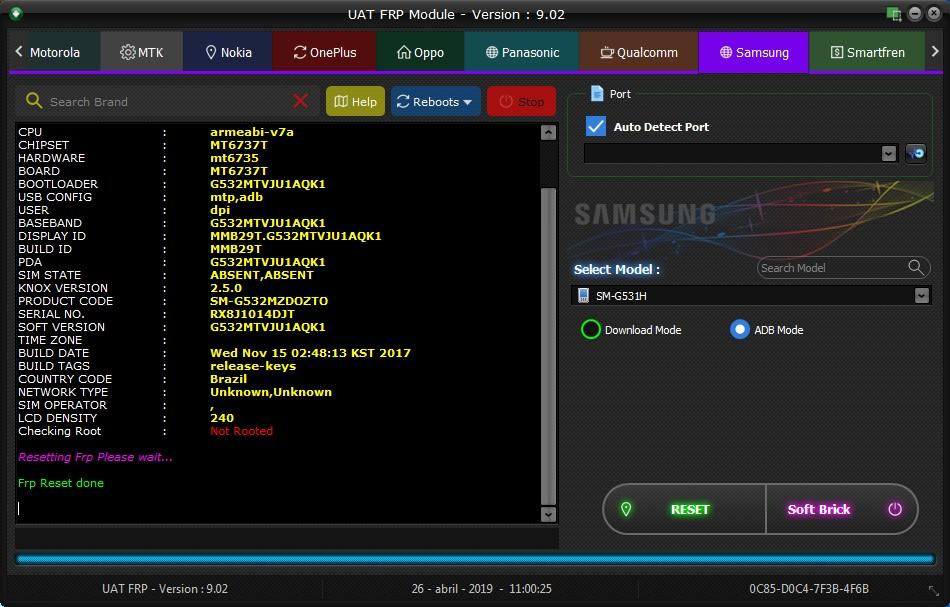Viewport: 950px width, 607px height.
Task: Click the hardware value mt6735
Action: [x=234, y=158]
